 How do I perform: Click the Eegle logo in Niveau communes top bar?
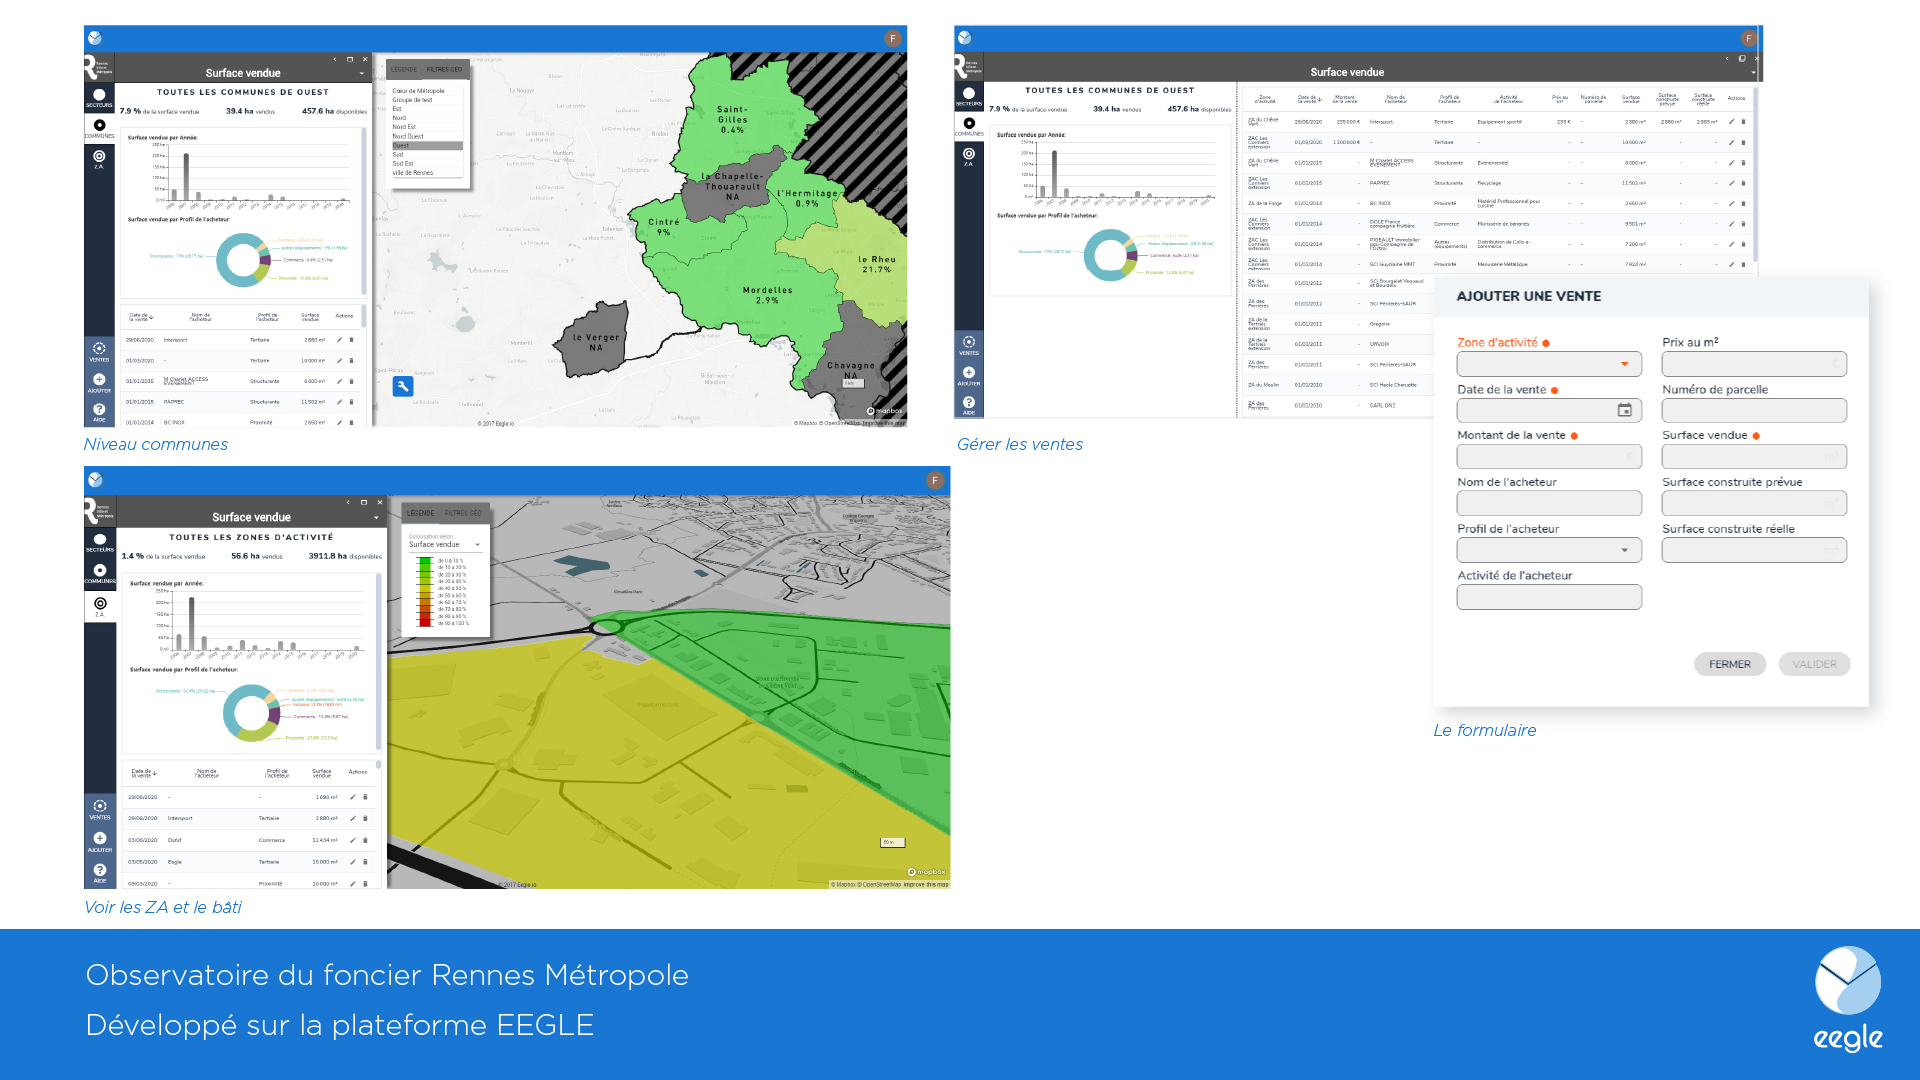click(x=95, y=38)
